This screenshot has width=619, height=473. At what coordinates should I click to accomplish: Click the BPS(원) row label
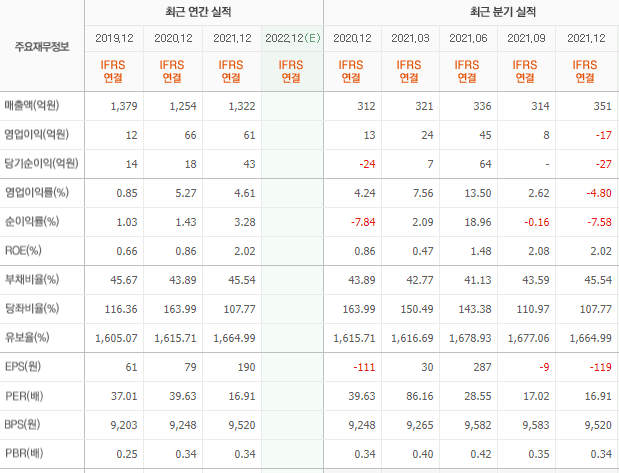(x=22, y=424)
